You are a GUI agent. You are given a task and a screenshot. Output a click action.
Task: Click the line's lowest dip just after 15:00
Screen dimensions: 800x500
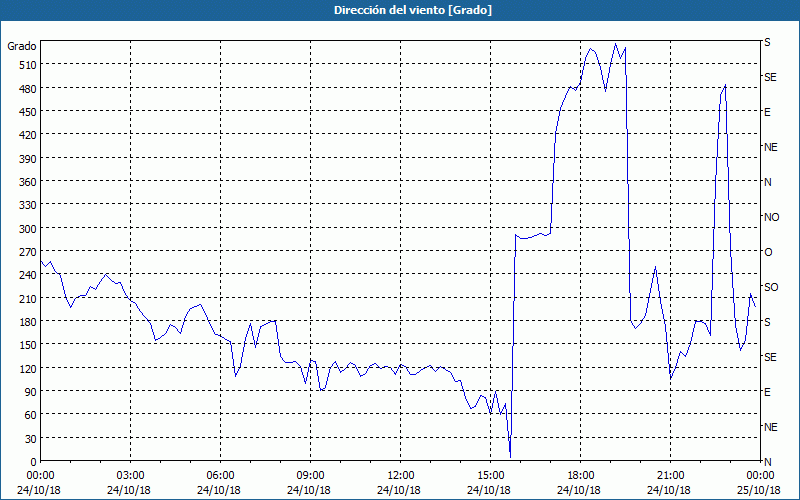point(510,456)
